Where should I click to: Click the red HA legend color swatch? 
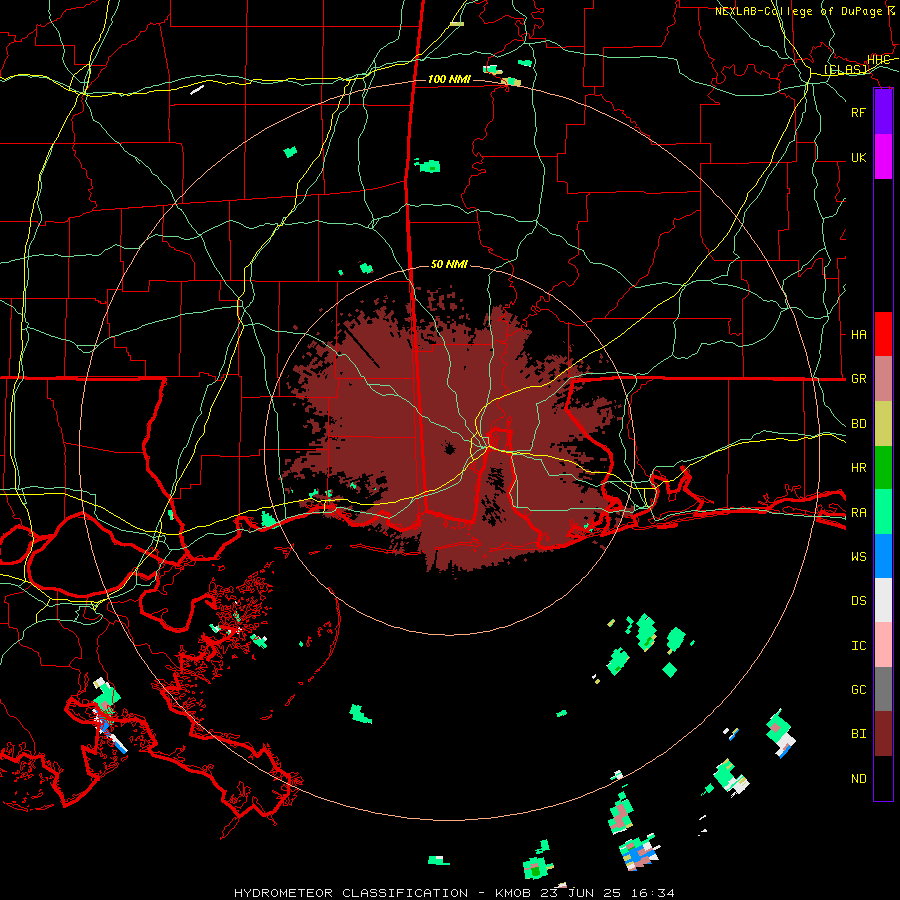[x=883, y=334]
